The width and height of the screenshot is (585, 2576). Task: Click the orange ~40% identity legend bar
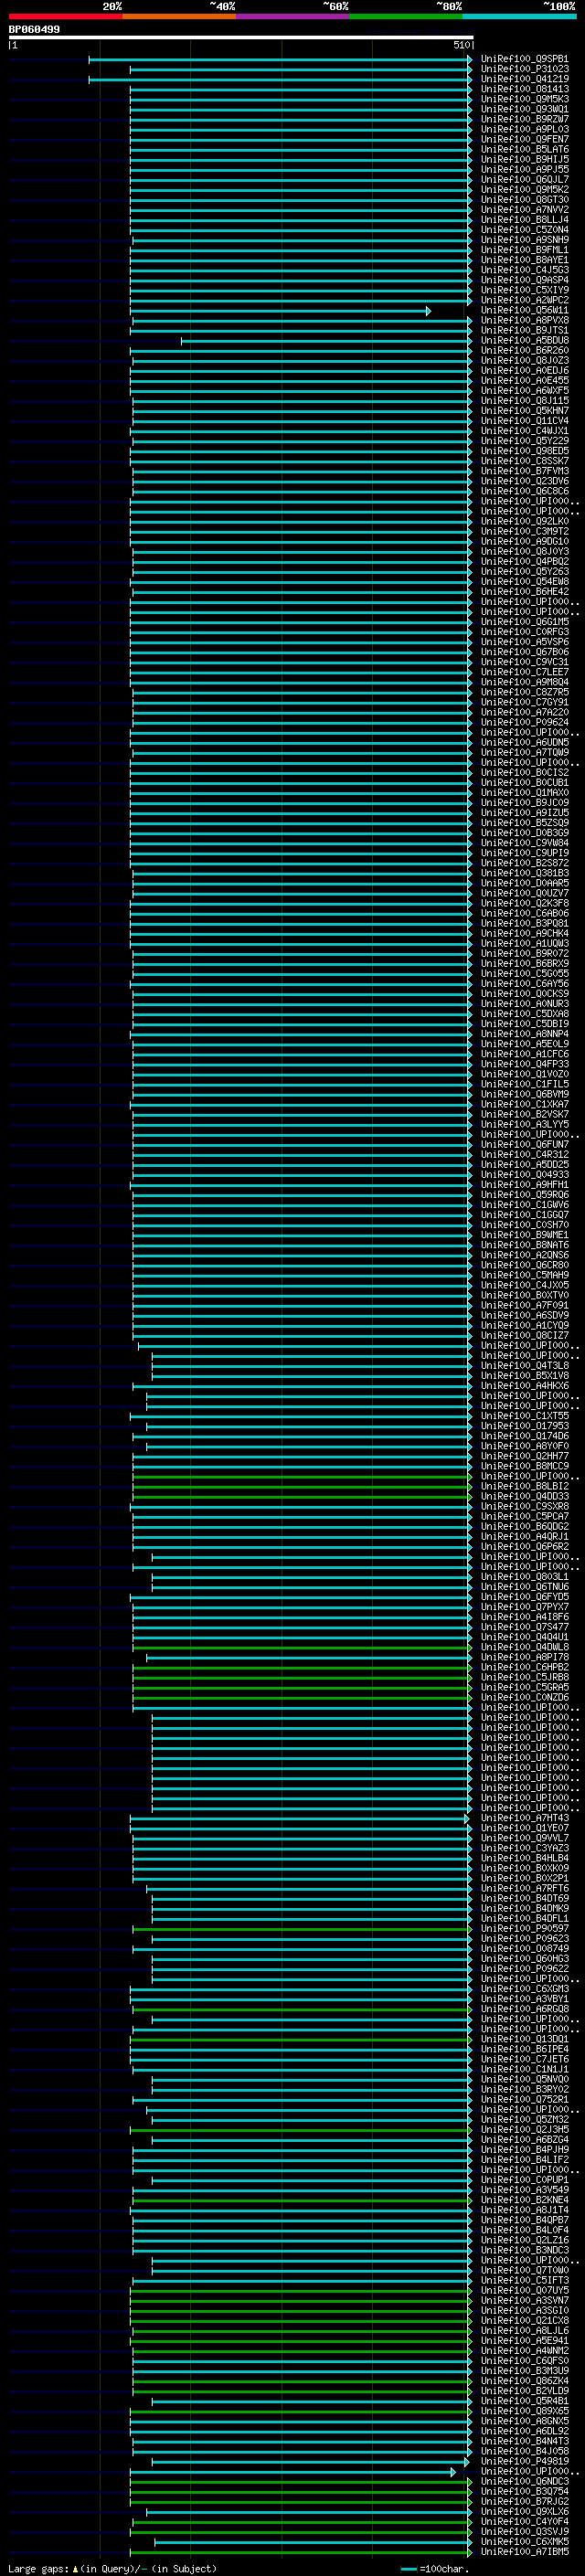(179, 16)
